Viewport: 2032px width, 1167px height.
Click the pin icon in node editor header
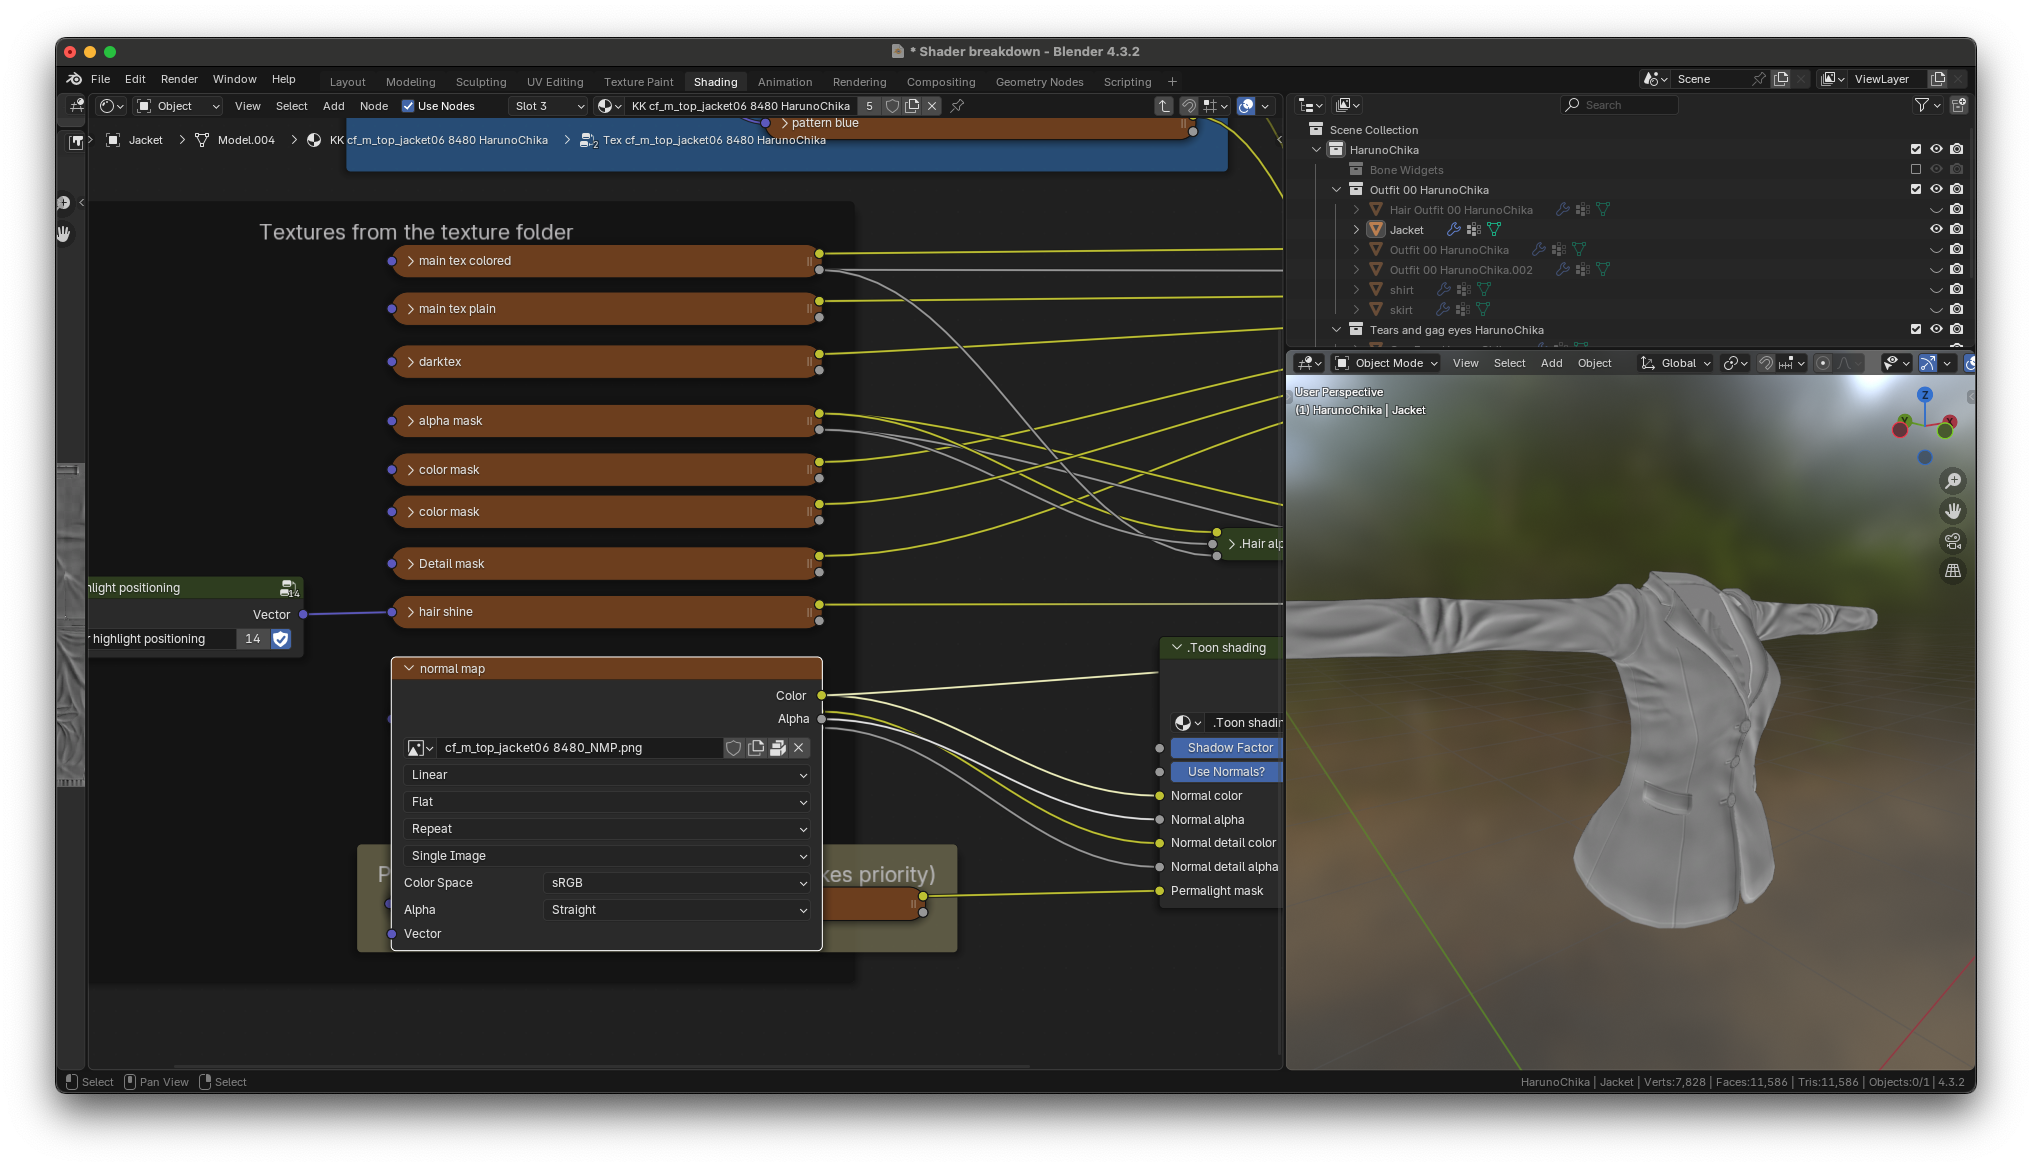pyautogui.click(x=957, y=106)
